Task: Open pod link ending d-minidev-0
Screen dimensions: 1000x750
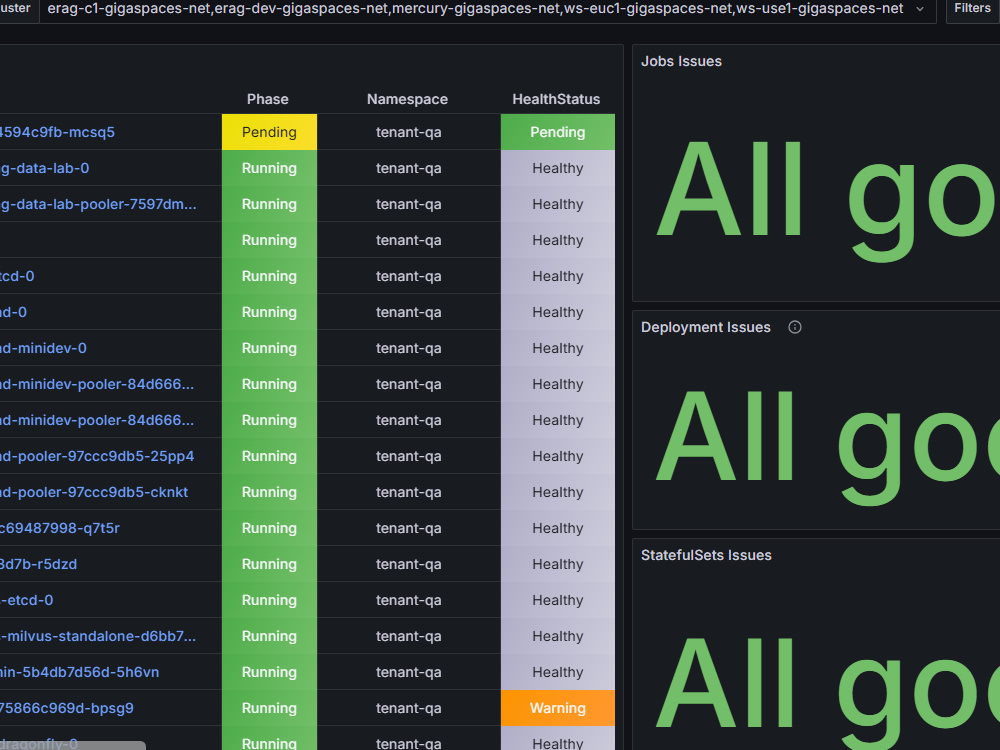Action: coord(43,348)
